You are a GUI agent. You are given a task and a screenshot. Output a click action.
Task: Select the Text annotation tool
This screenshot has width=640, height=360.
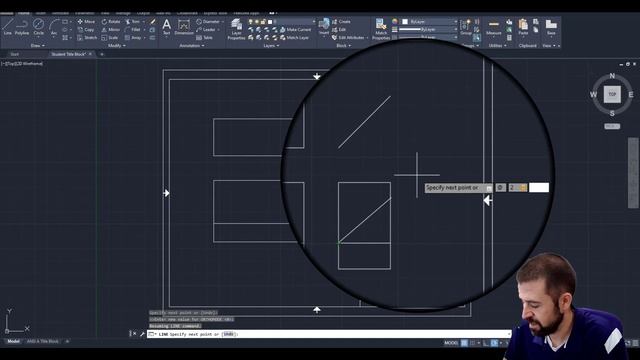(167, 27)
